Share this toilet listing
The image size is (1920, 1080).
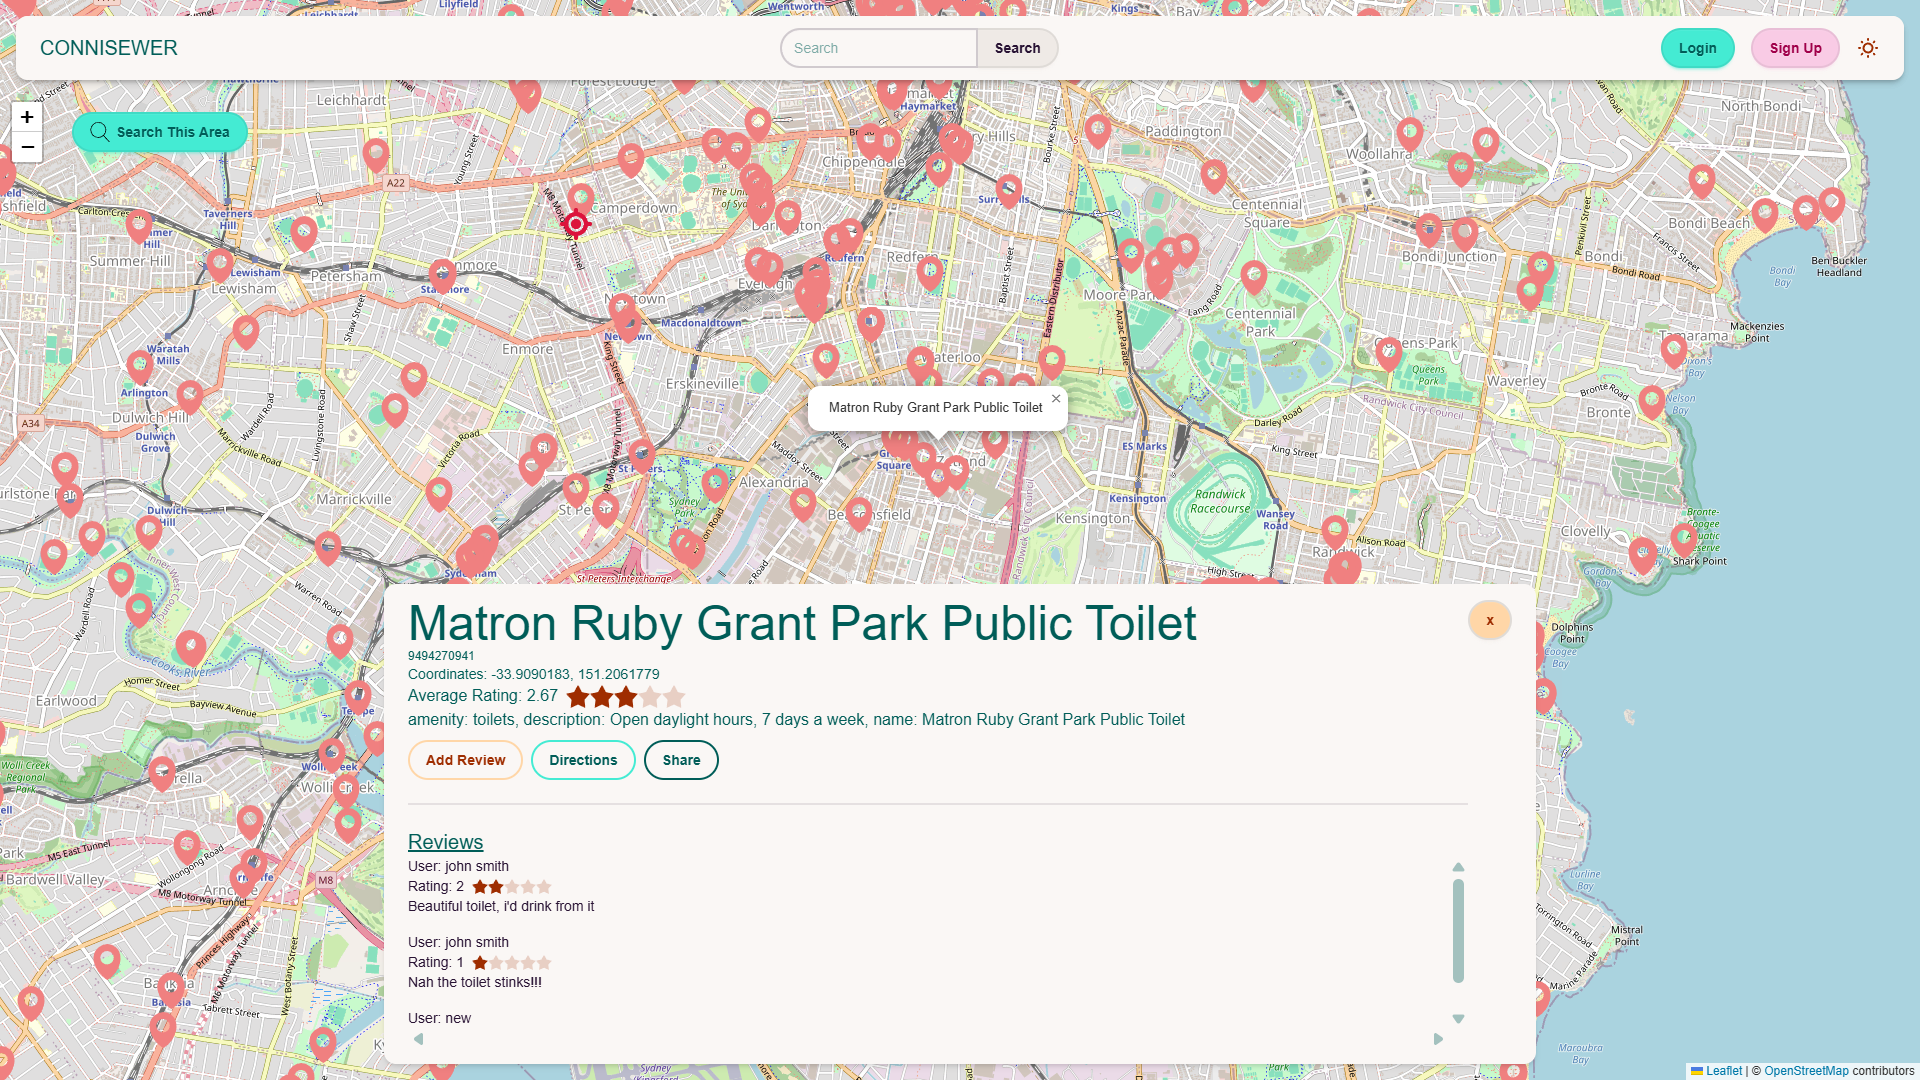click(x=681, y=760)
